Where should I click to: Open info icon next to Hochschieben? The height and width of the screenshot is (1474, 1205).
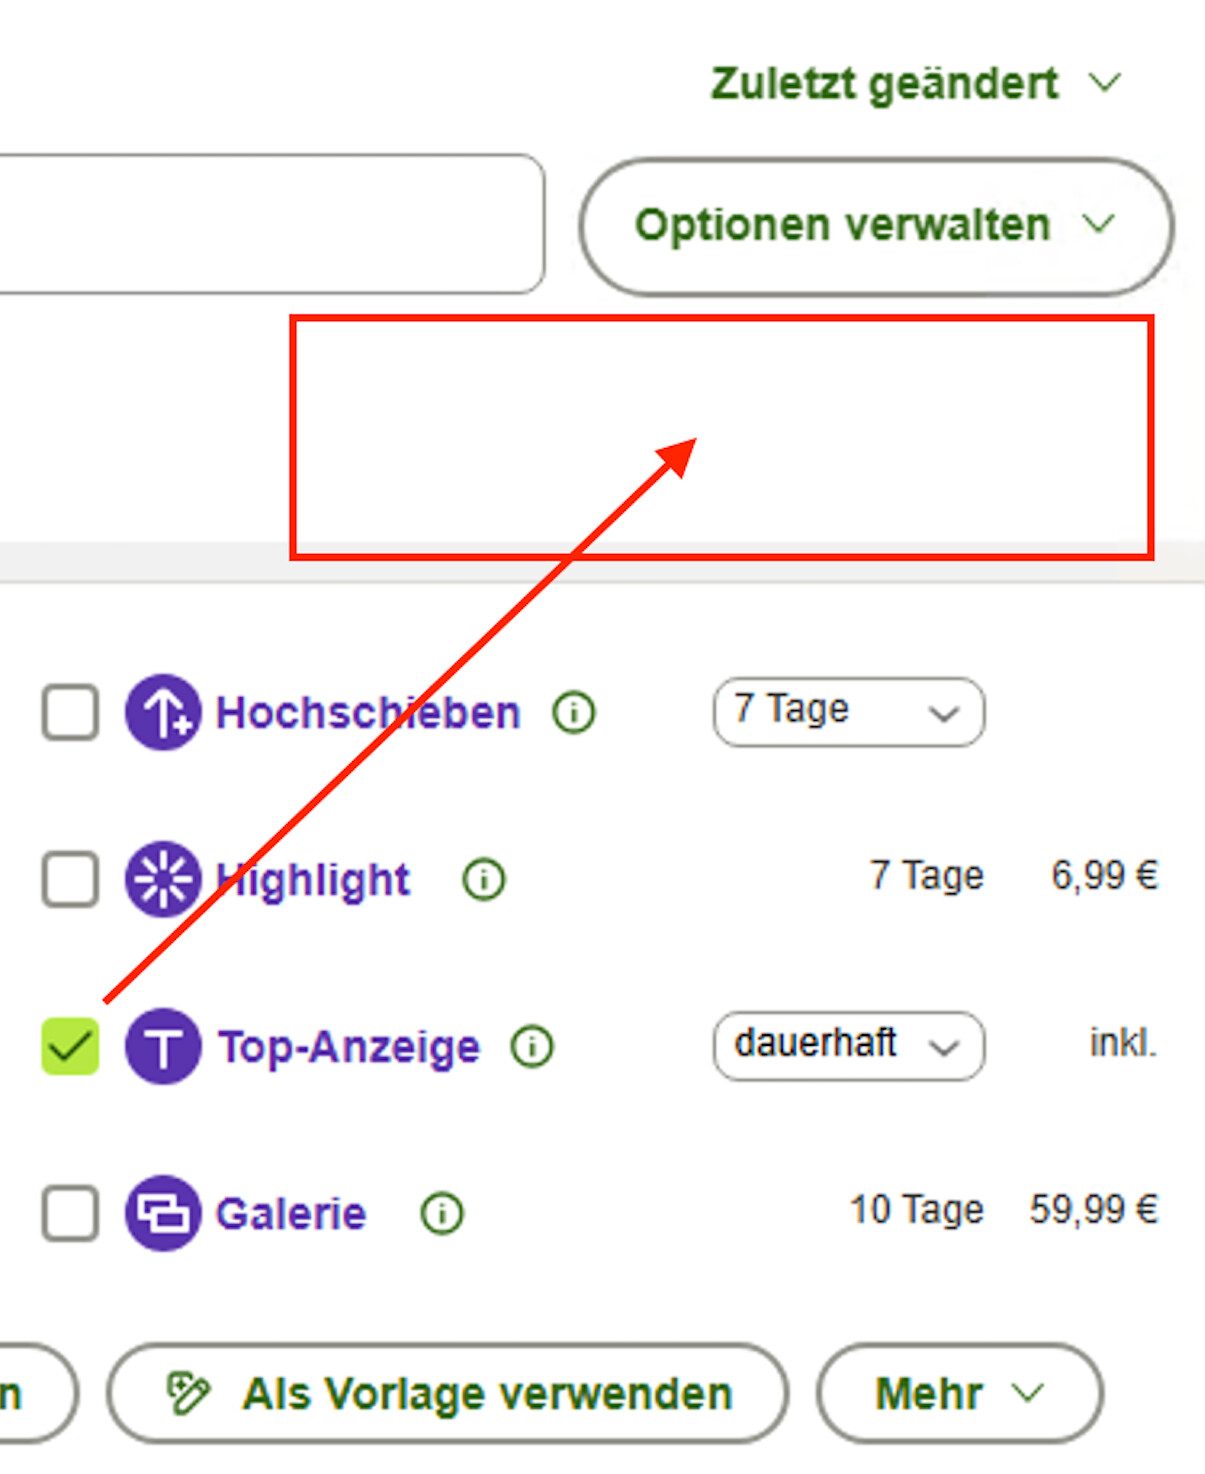(574, 713)
